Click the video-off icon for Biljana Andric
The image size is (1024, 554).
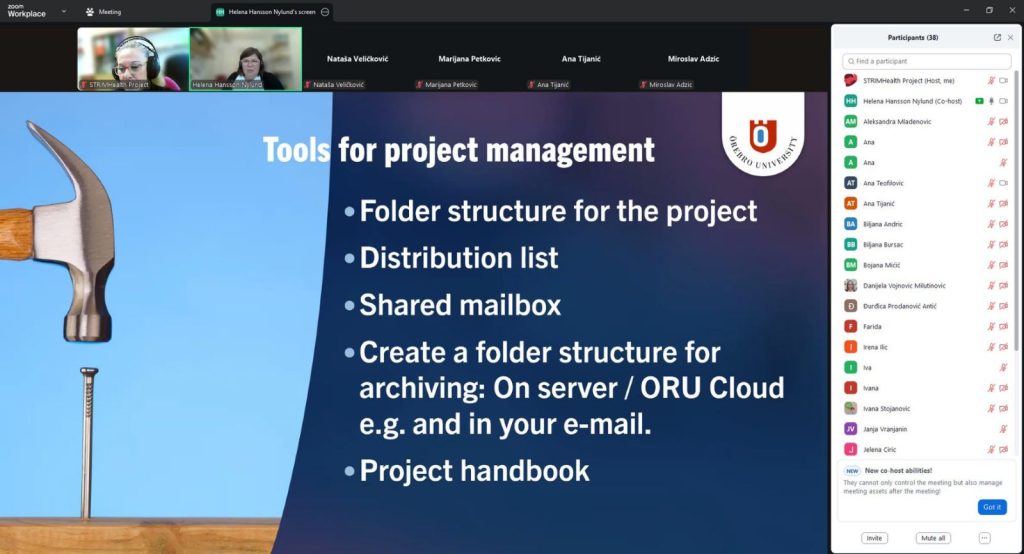pyautogui.click(x=1003, y=224)
